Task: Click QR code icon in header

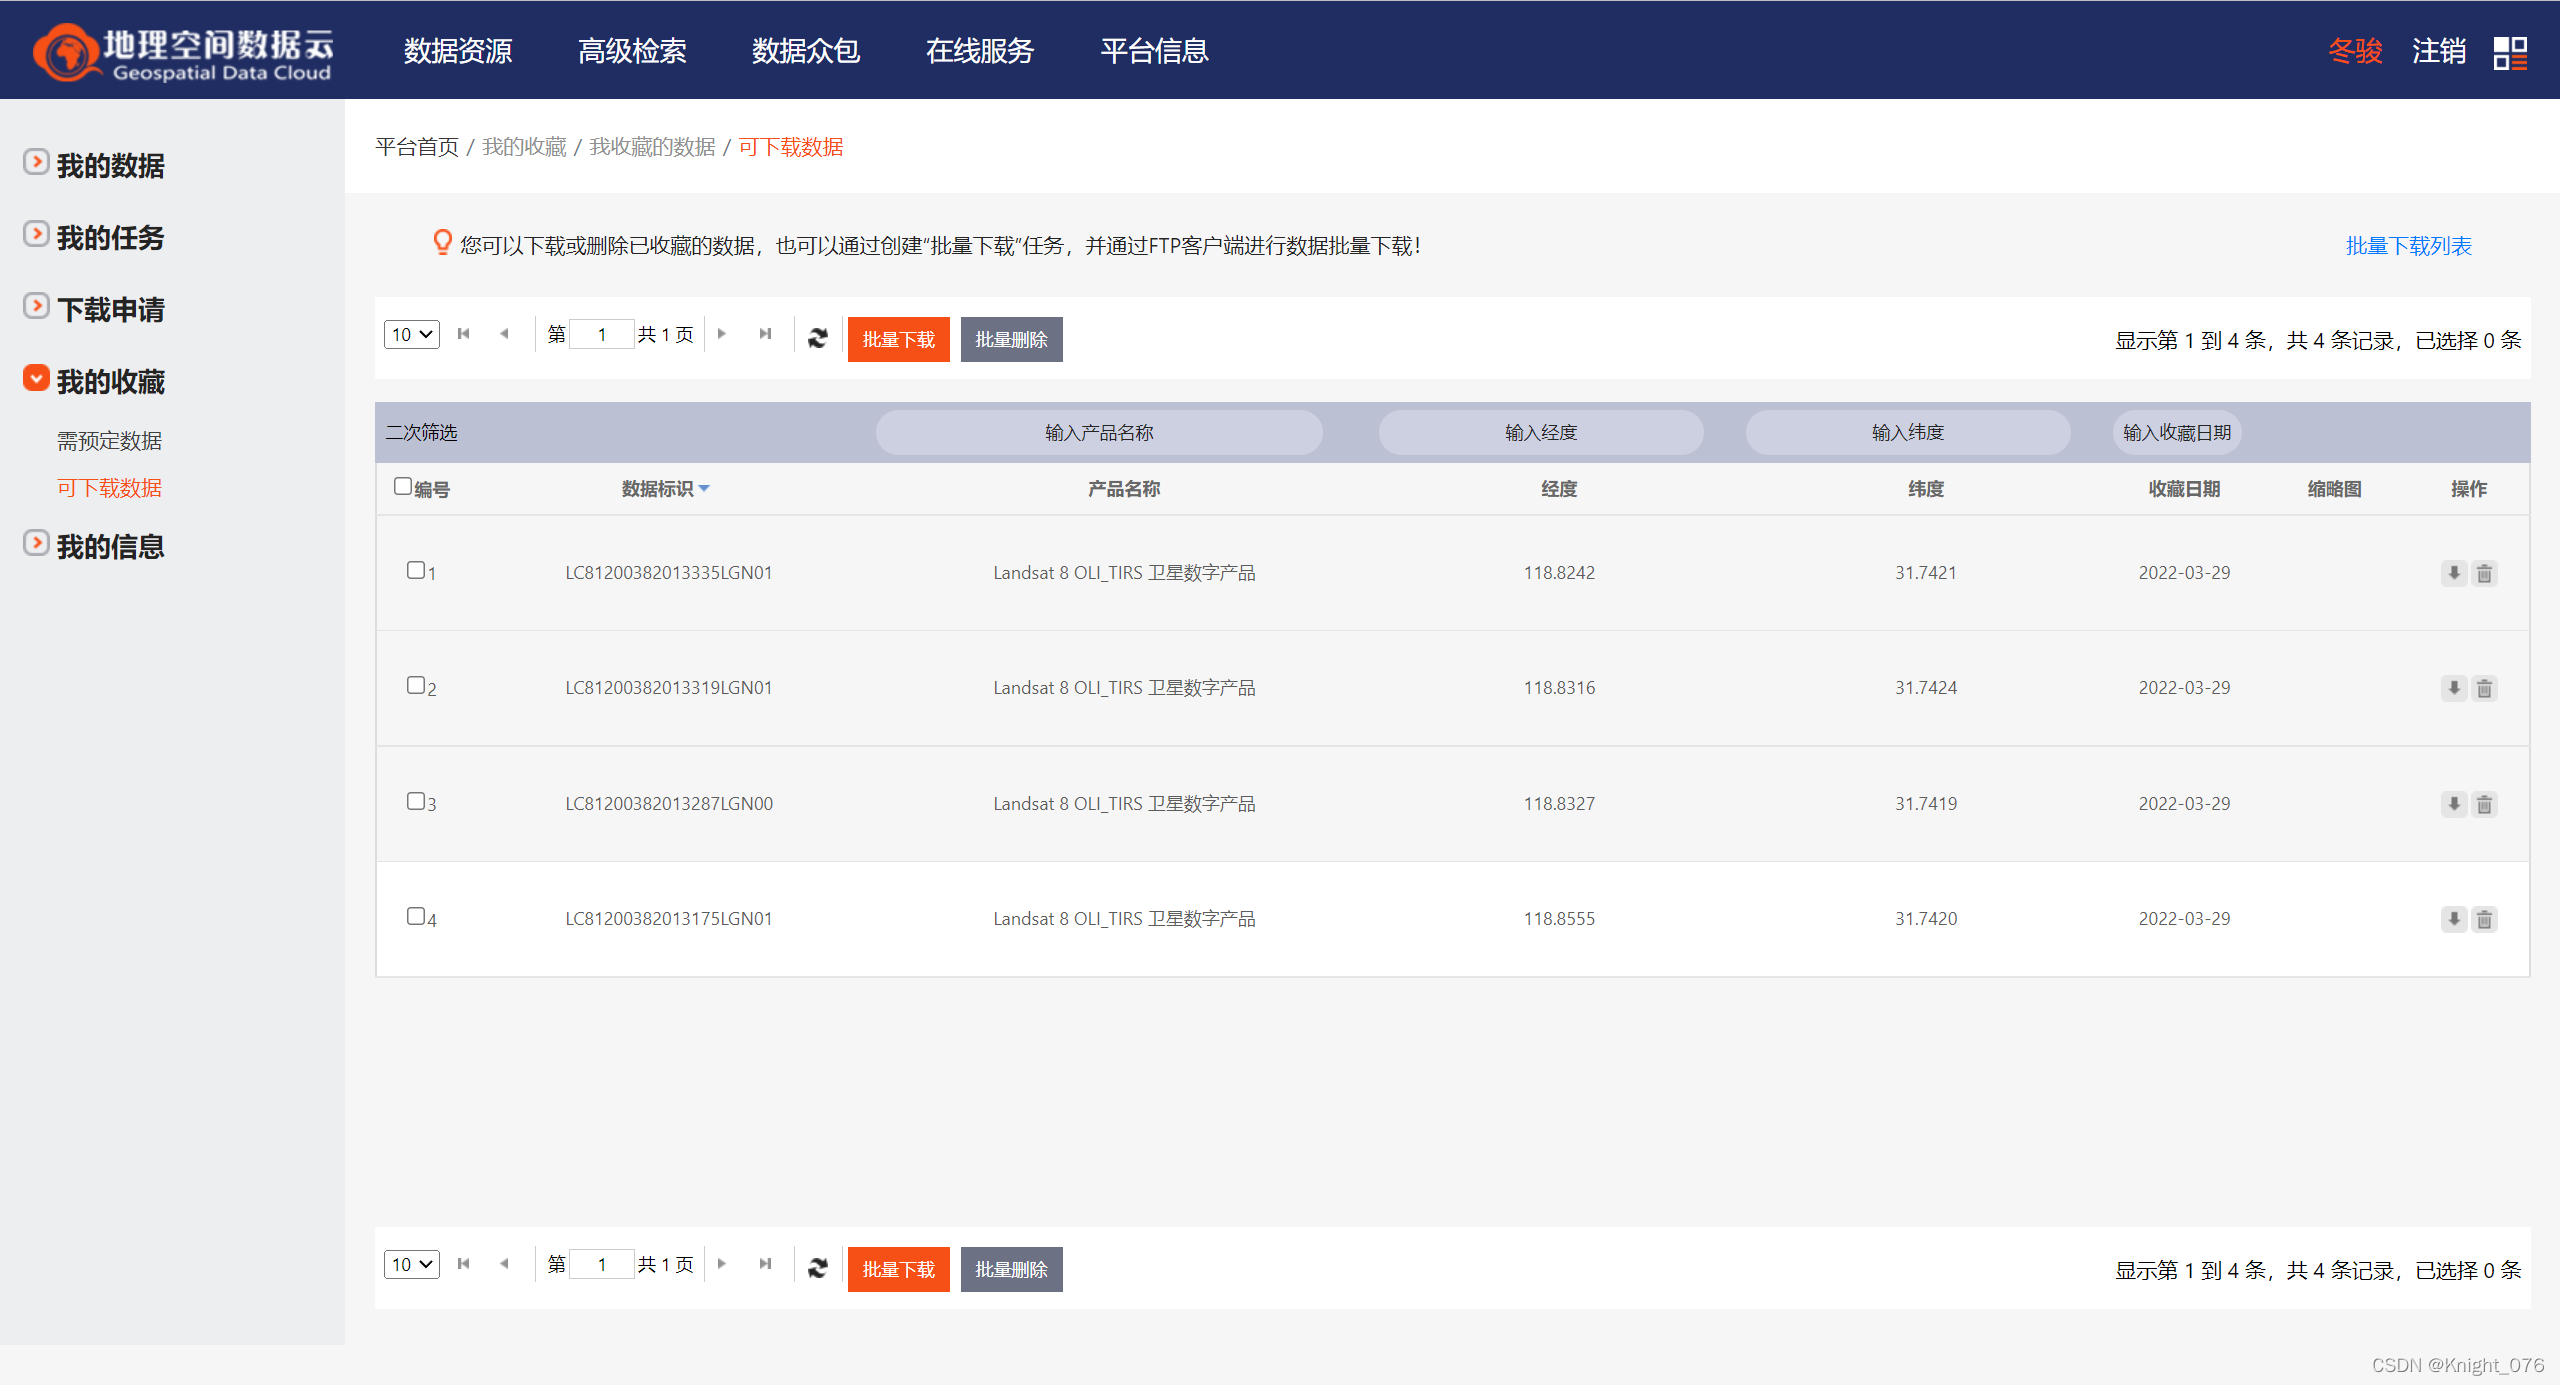Action: pos(2510,52)
